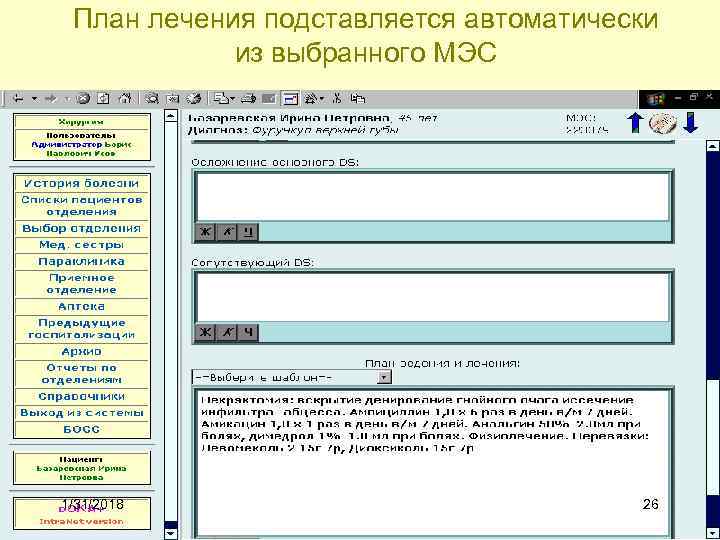Open История болезни in sidebar
Image resolution: width=720 pixels, height=540 pixels.
point(81,183)
